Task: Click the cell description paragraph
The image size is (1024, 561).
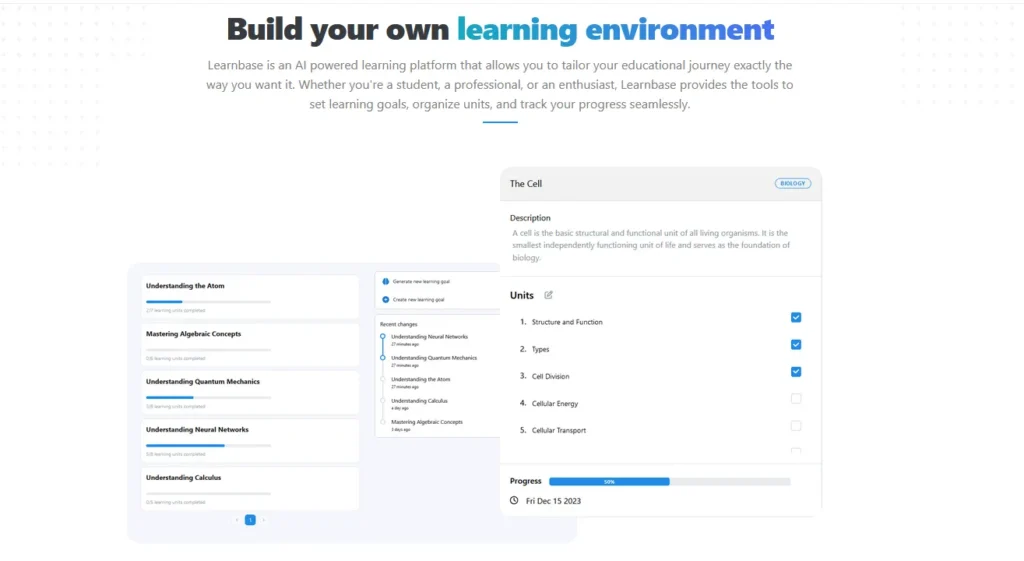Action: click(650, 245)
